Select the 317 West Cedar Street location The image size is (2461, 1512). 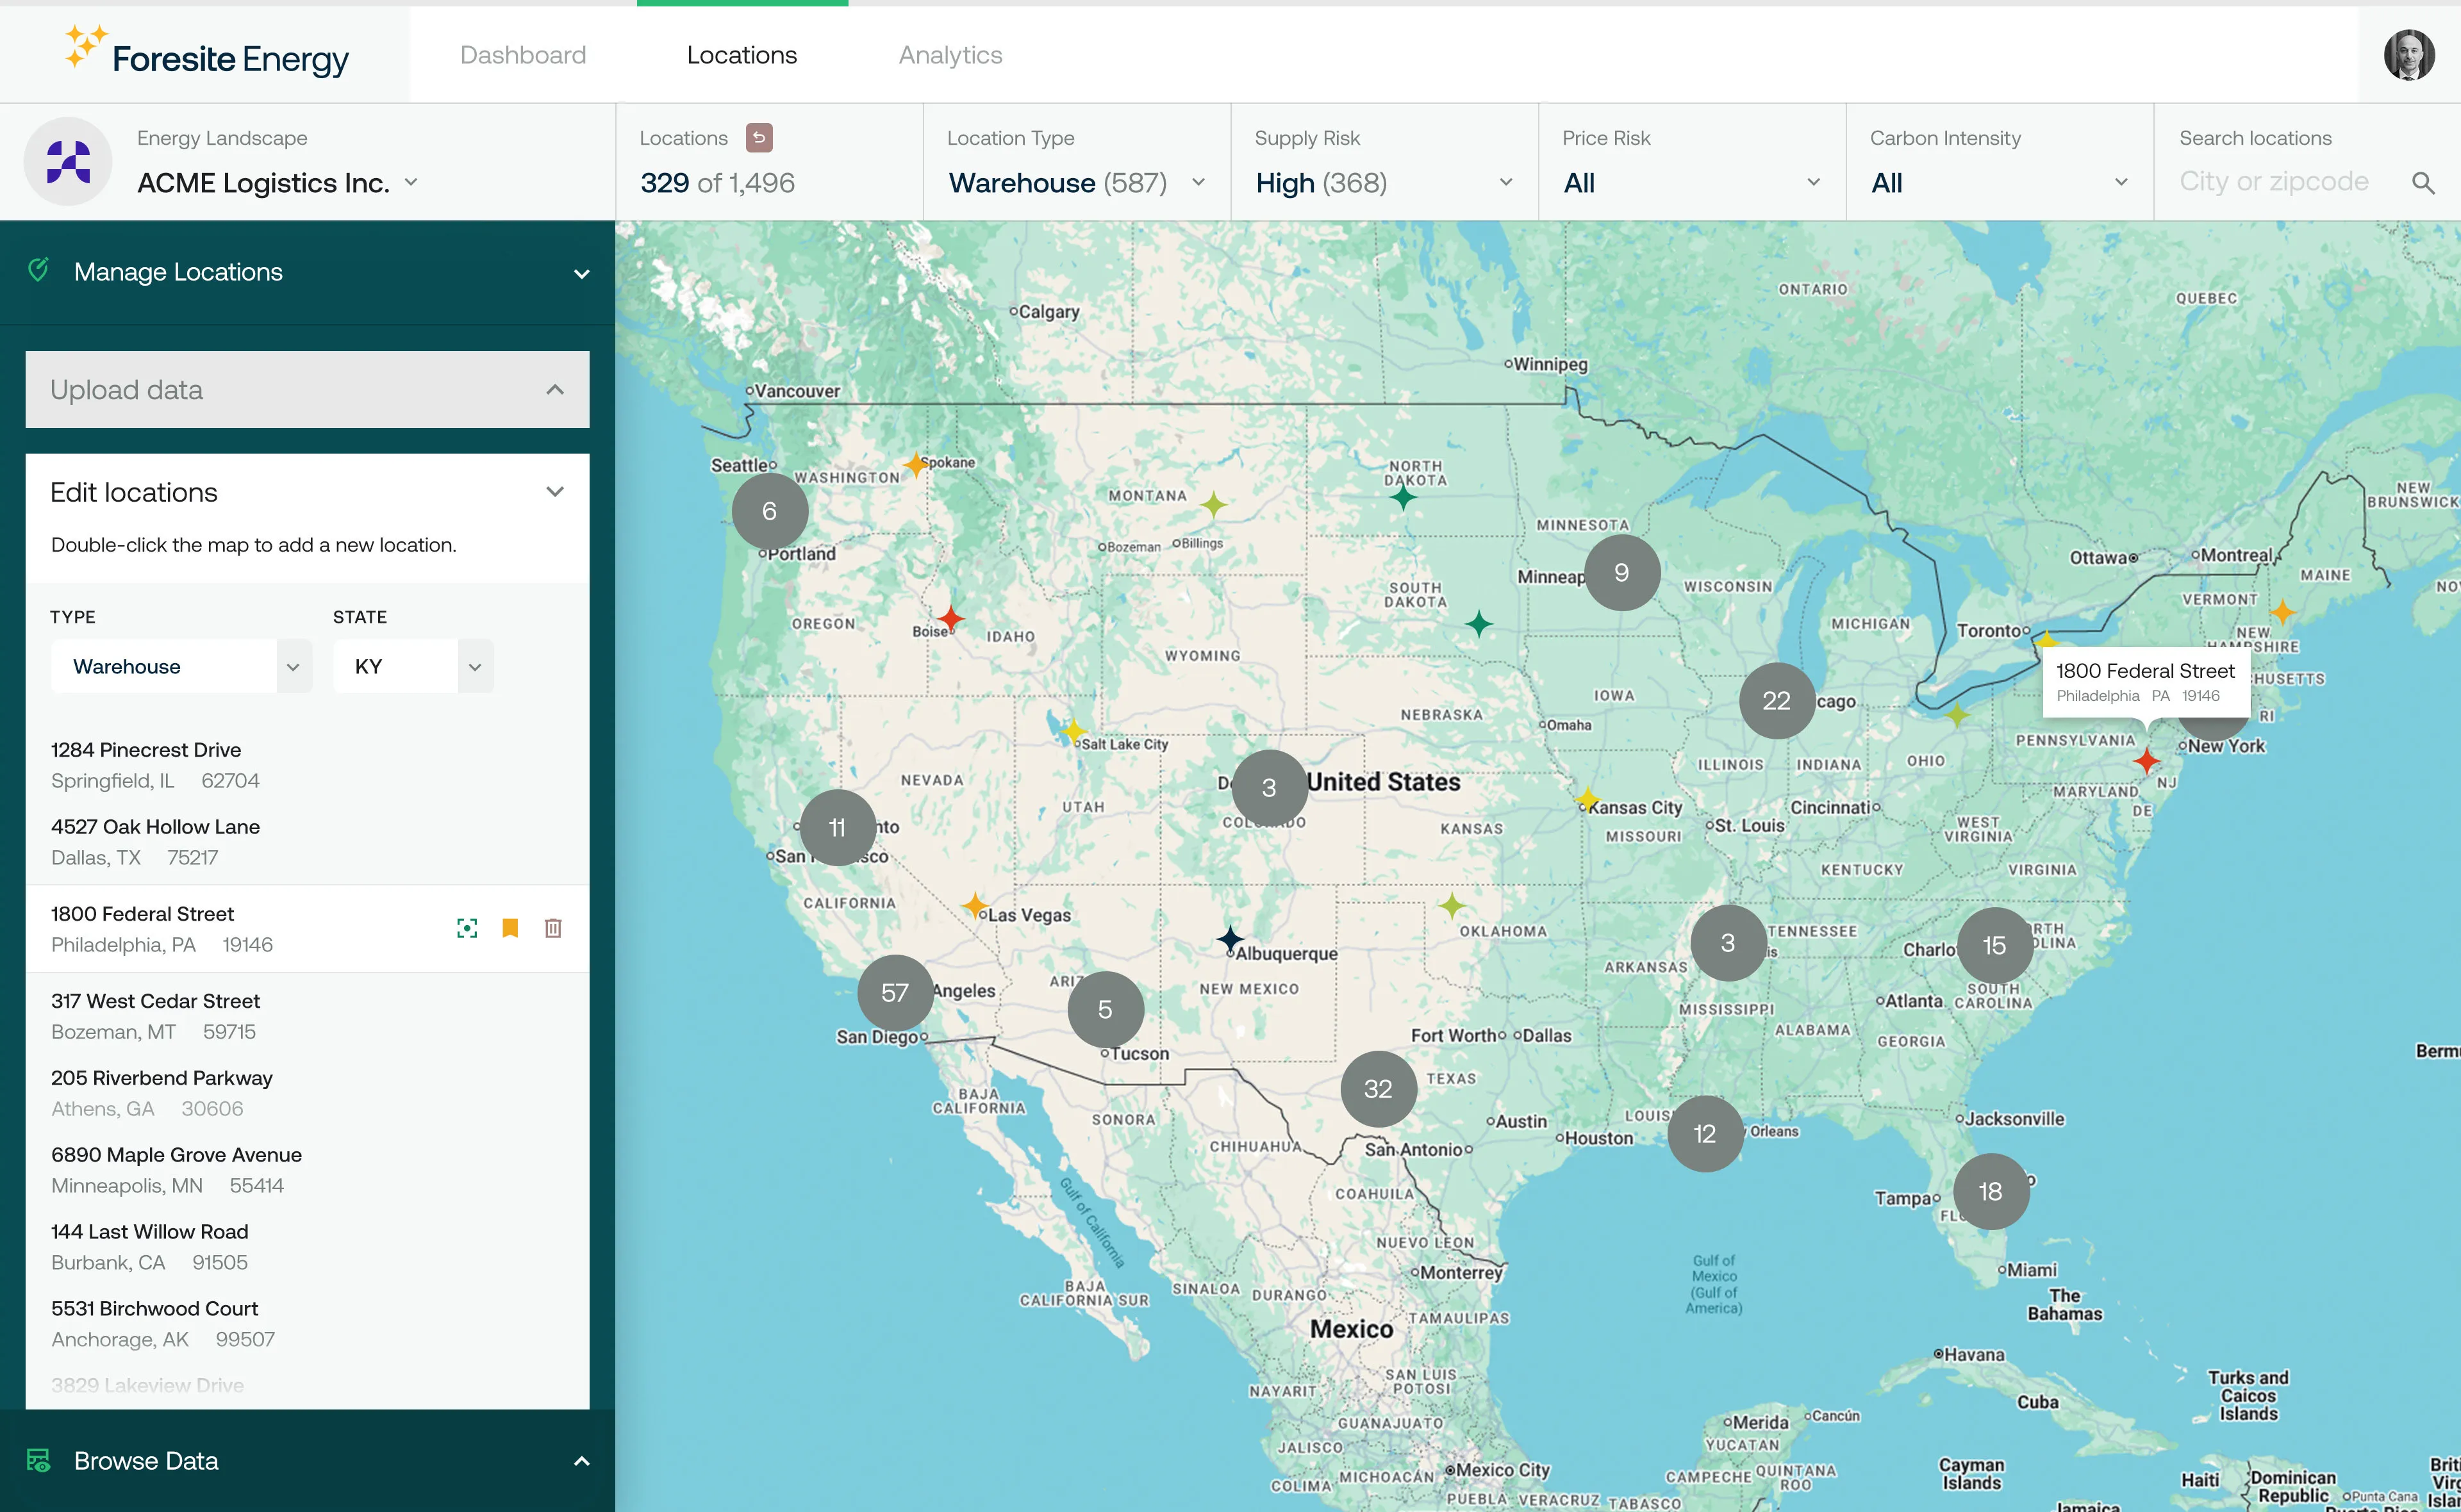tap(156, 1015)
